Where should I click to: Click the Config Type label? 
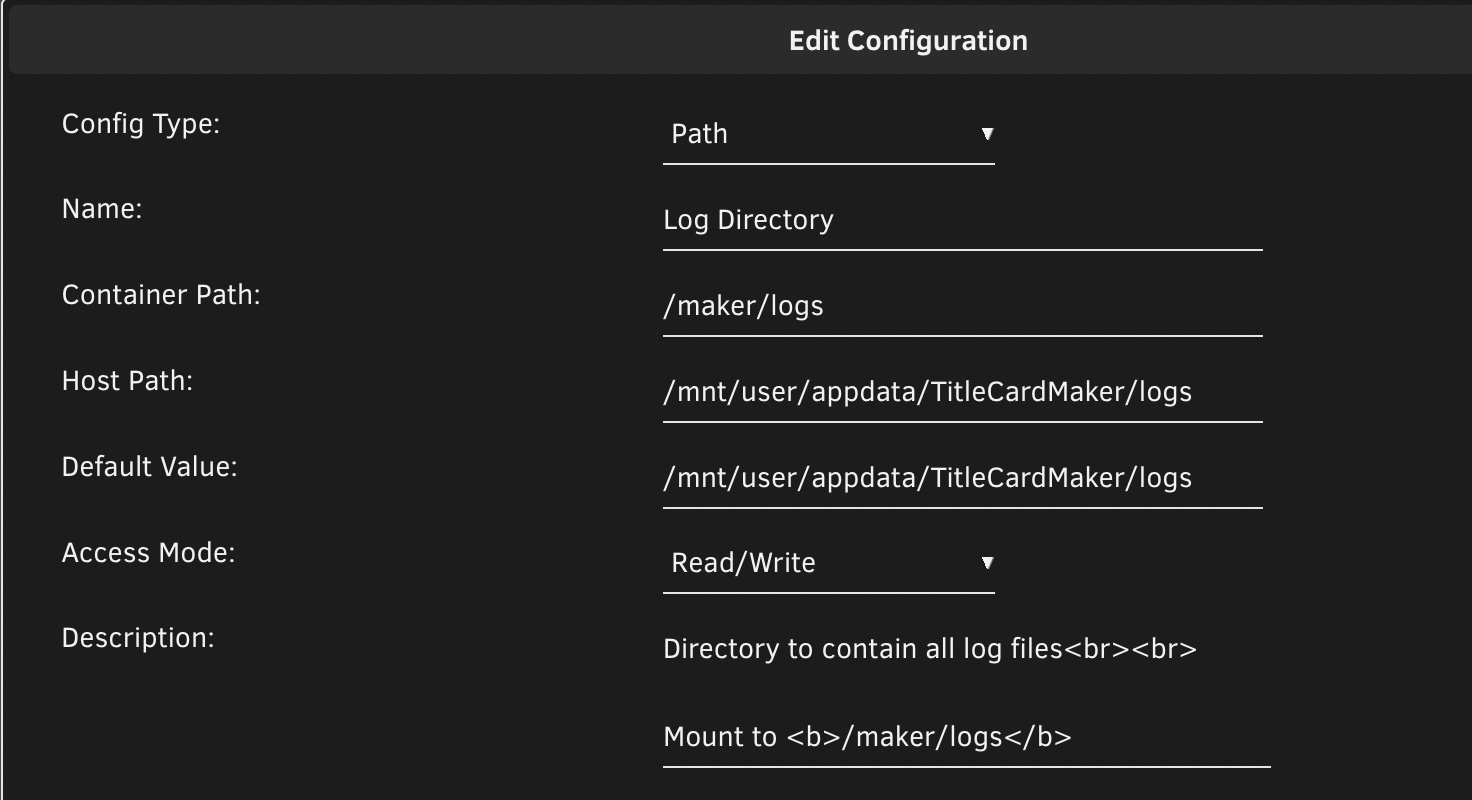click(x=142, y=124)
